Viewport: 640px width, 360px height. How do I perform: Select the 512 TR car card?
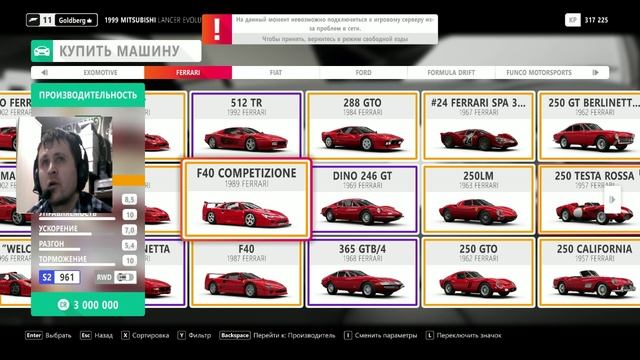tap(247, 126)
